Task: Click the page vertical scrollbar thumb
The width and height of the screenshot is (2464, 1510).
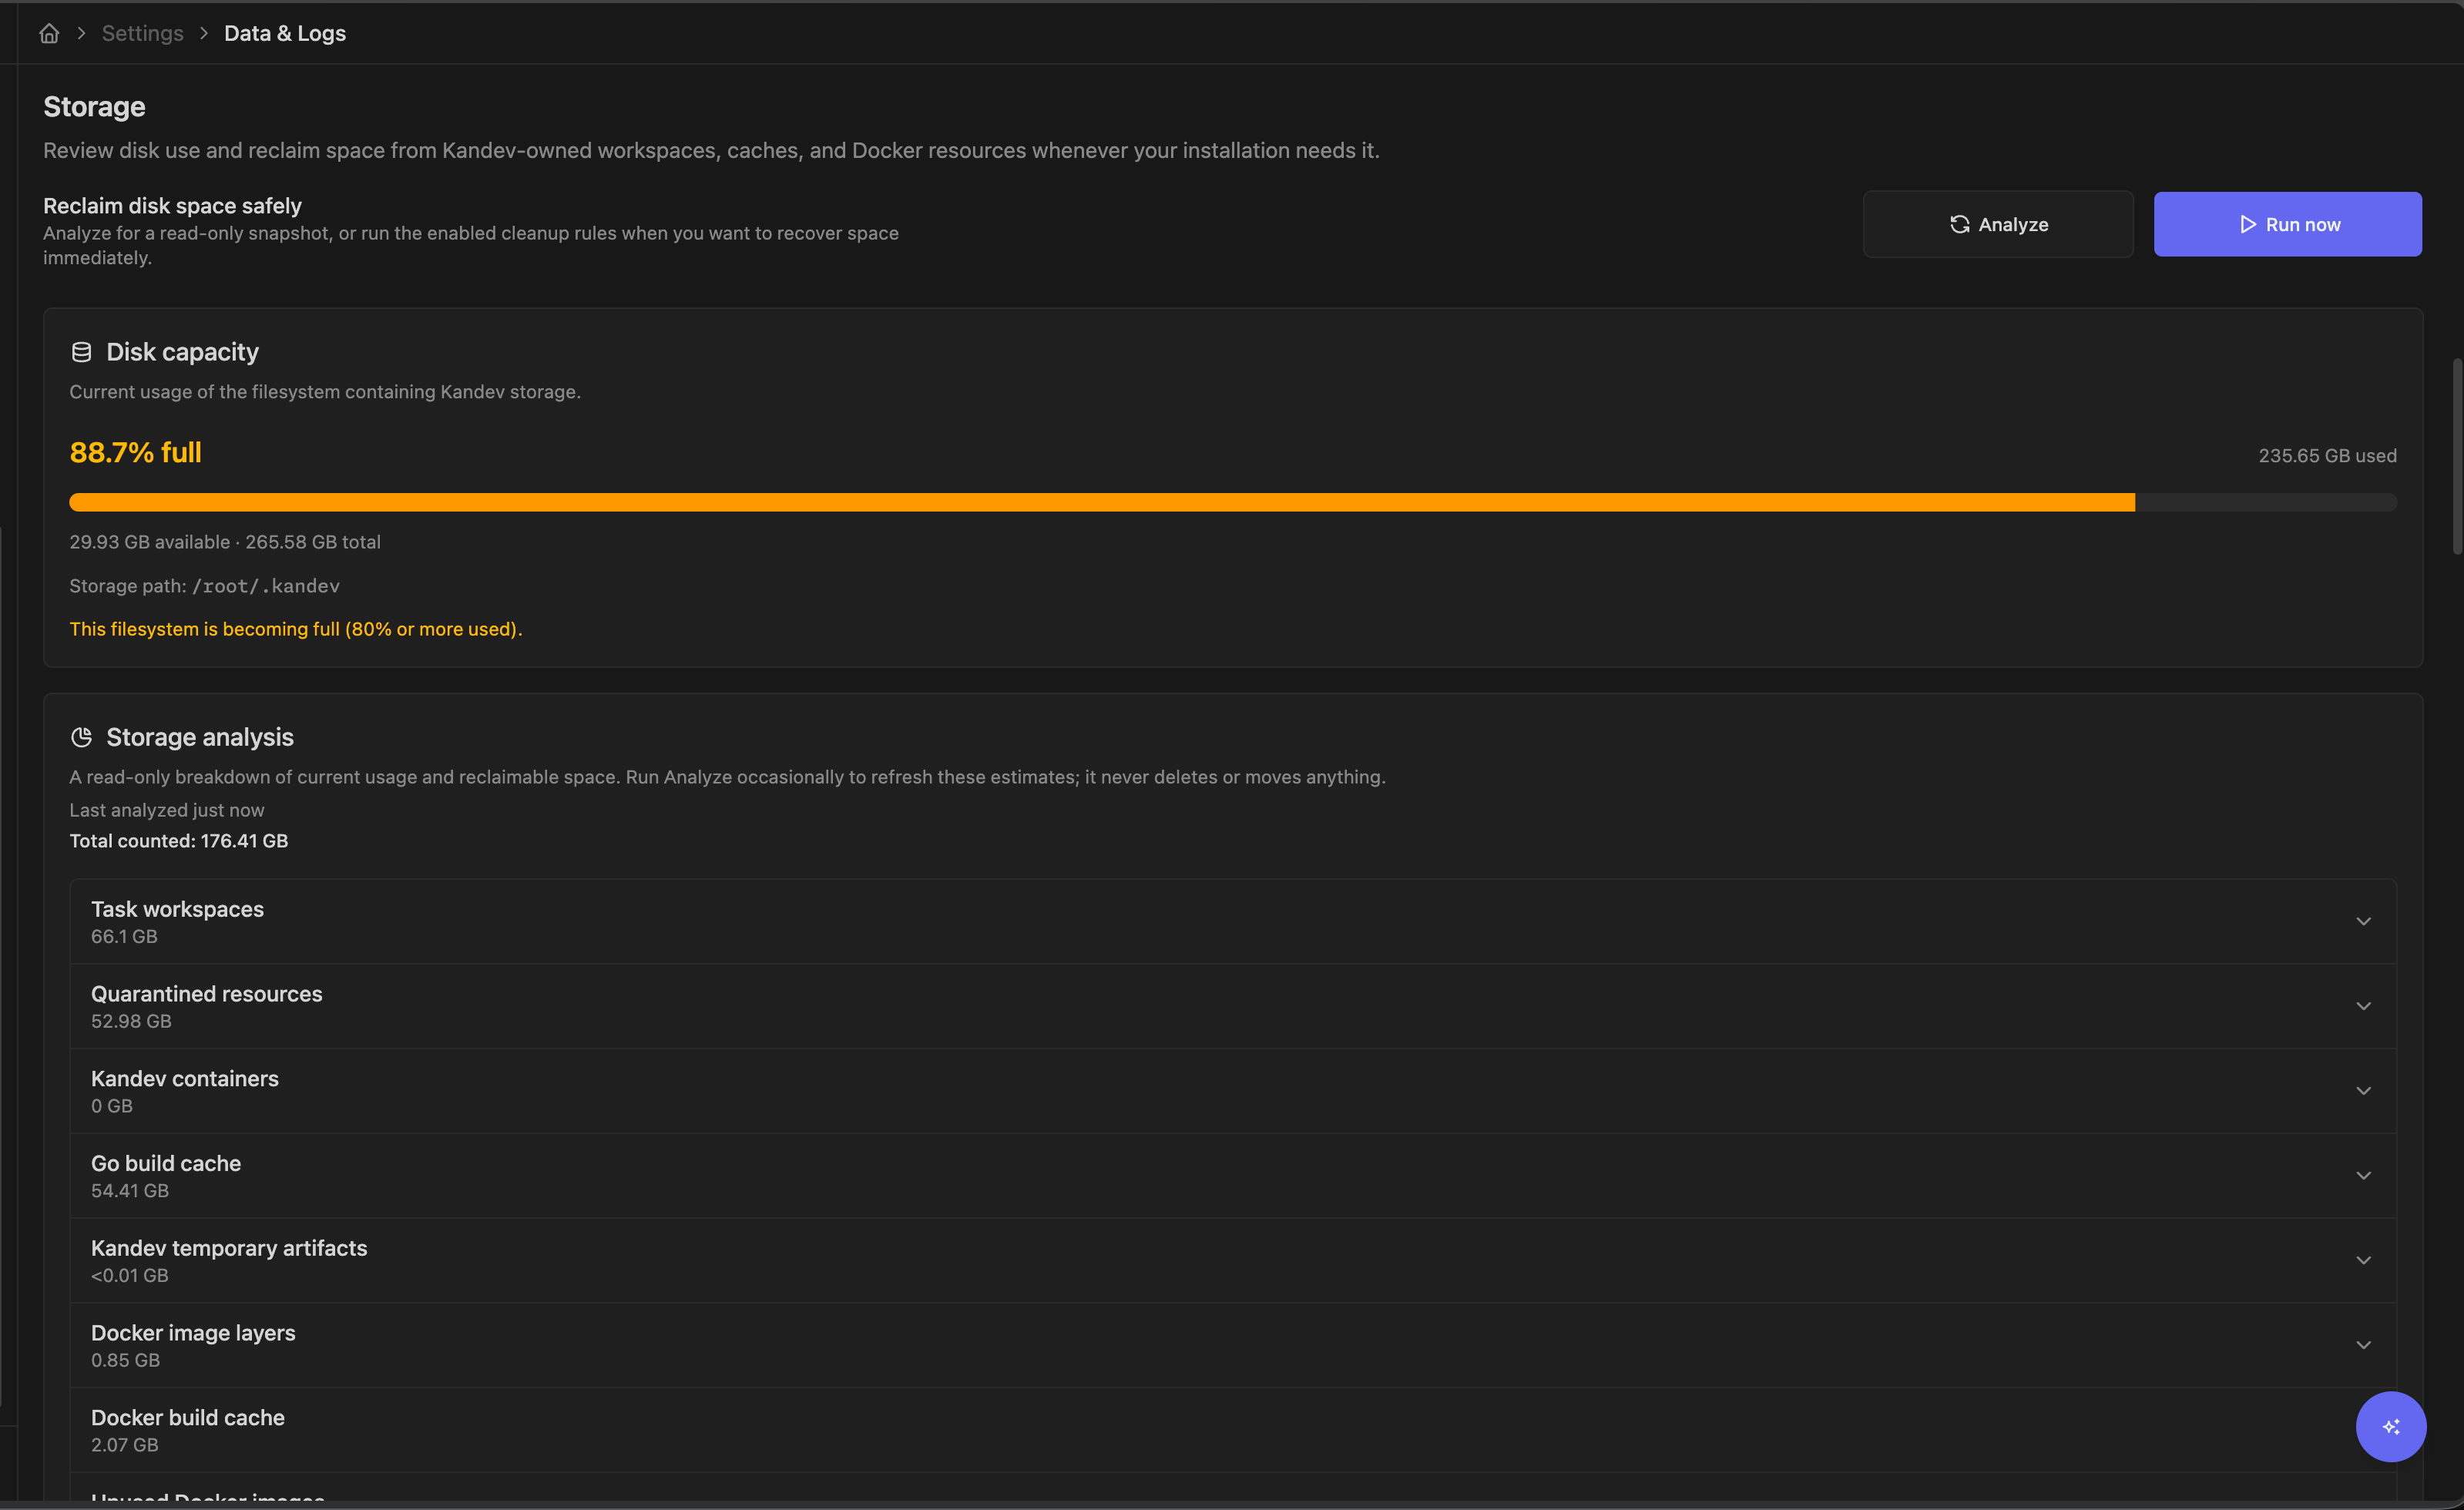Action: coord(2457,456)
